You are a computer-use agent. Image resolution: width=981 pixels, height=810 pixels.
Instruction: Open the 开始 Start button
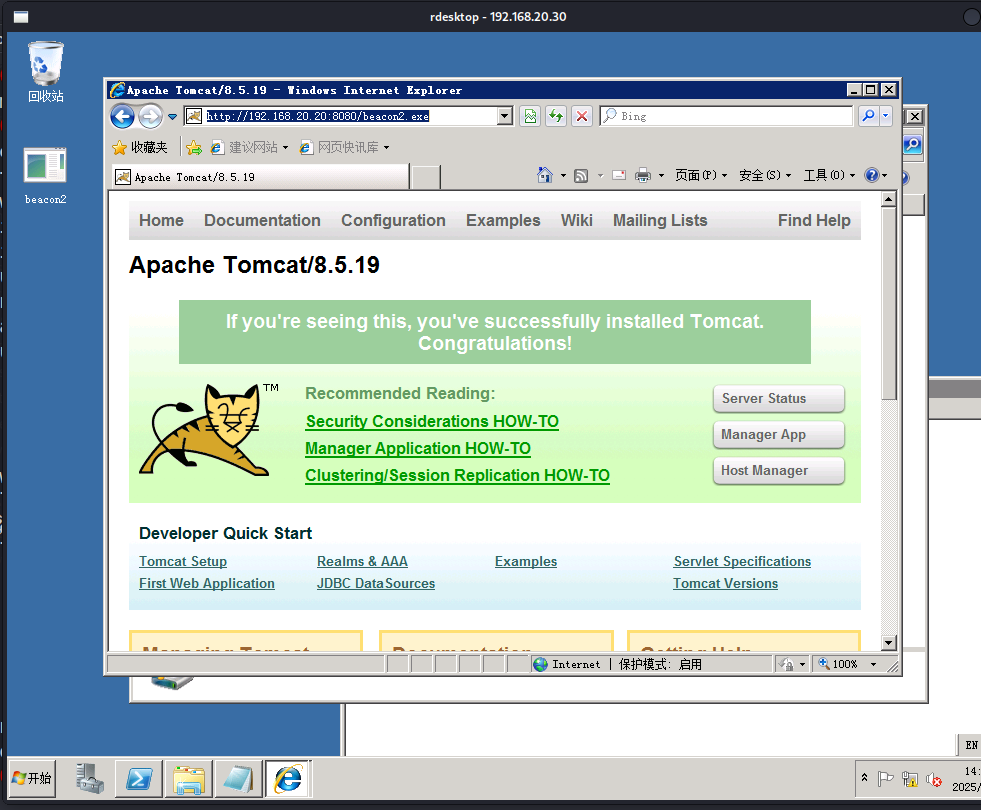32,779
